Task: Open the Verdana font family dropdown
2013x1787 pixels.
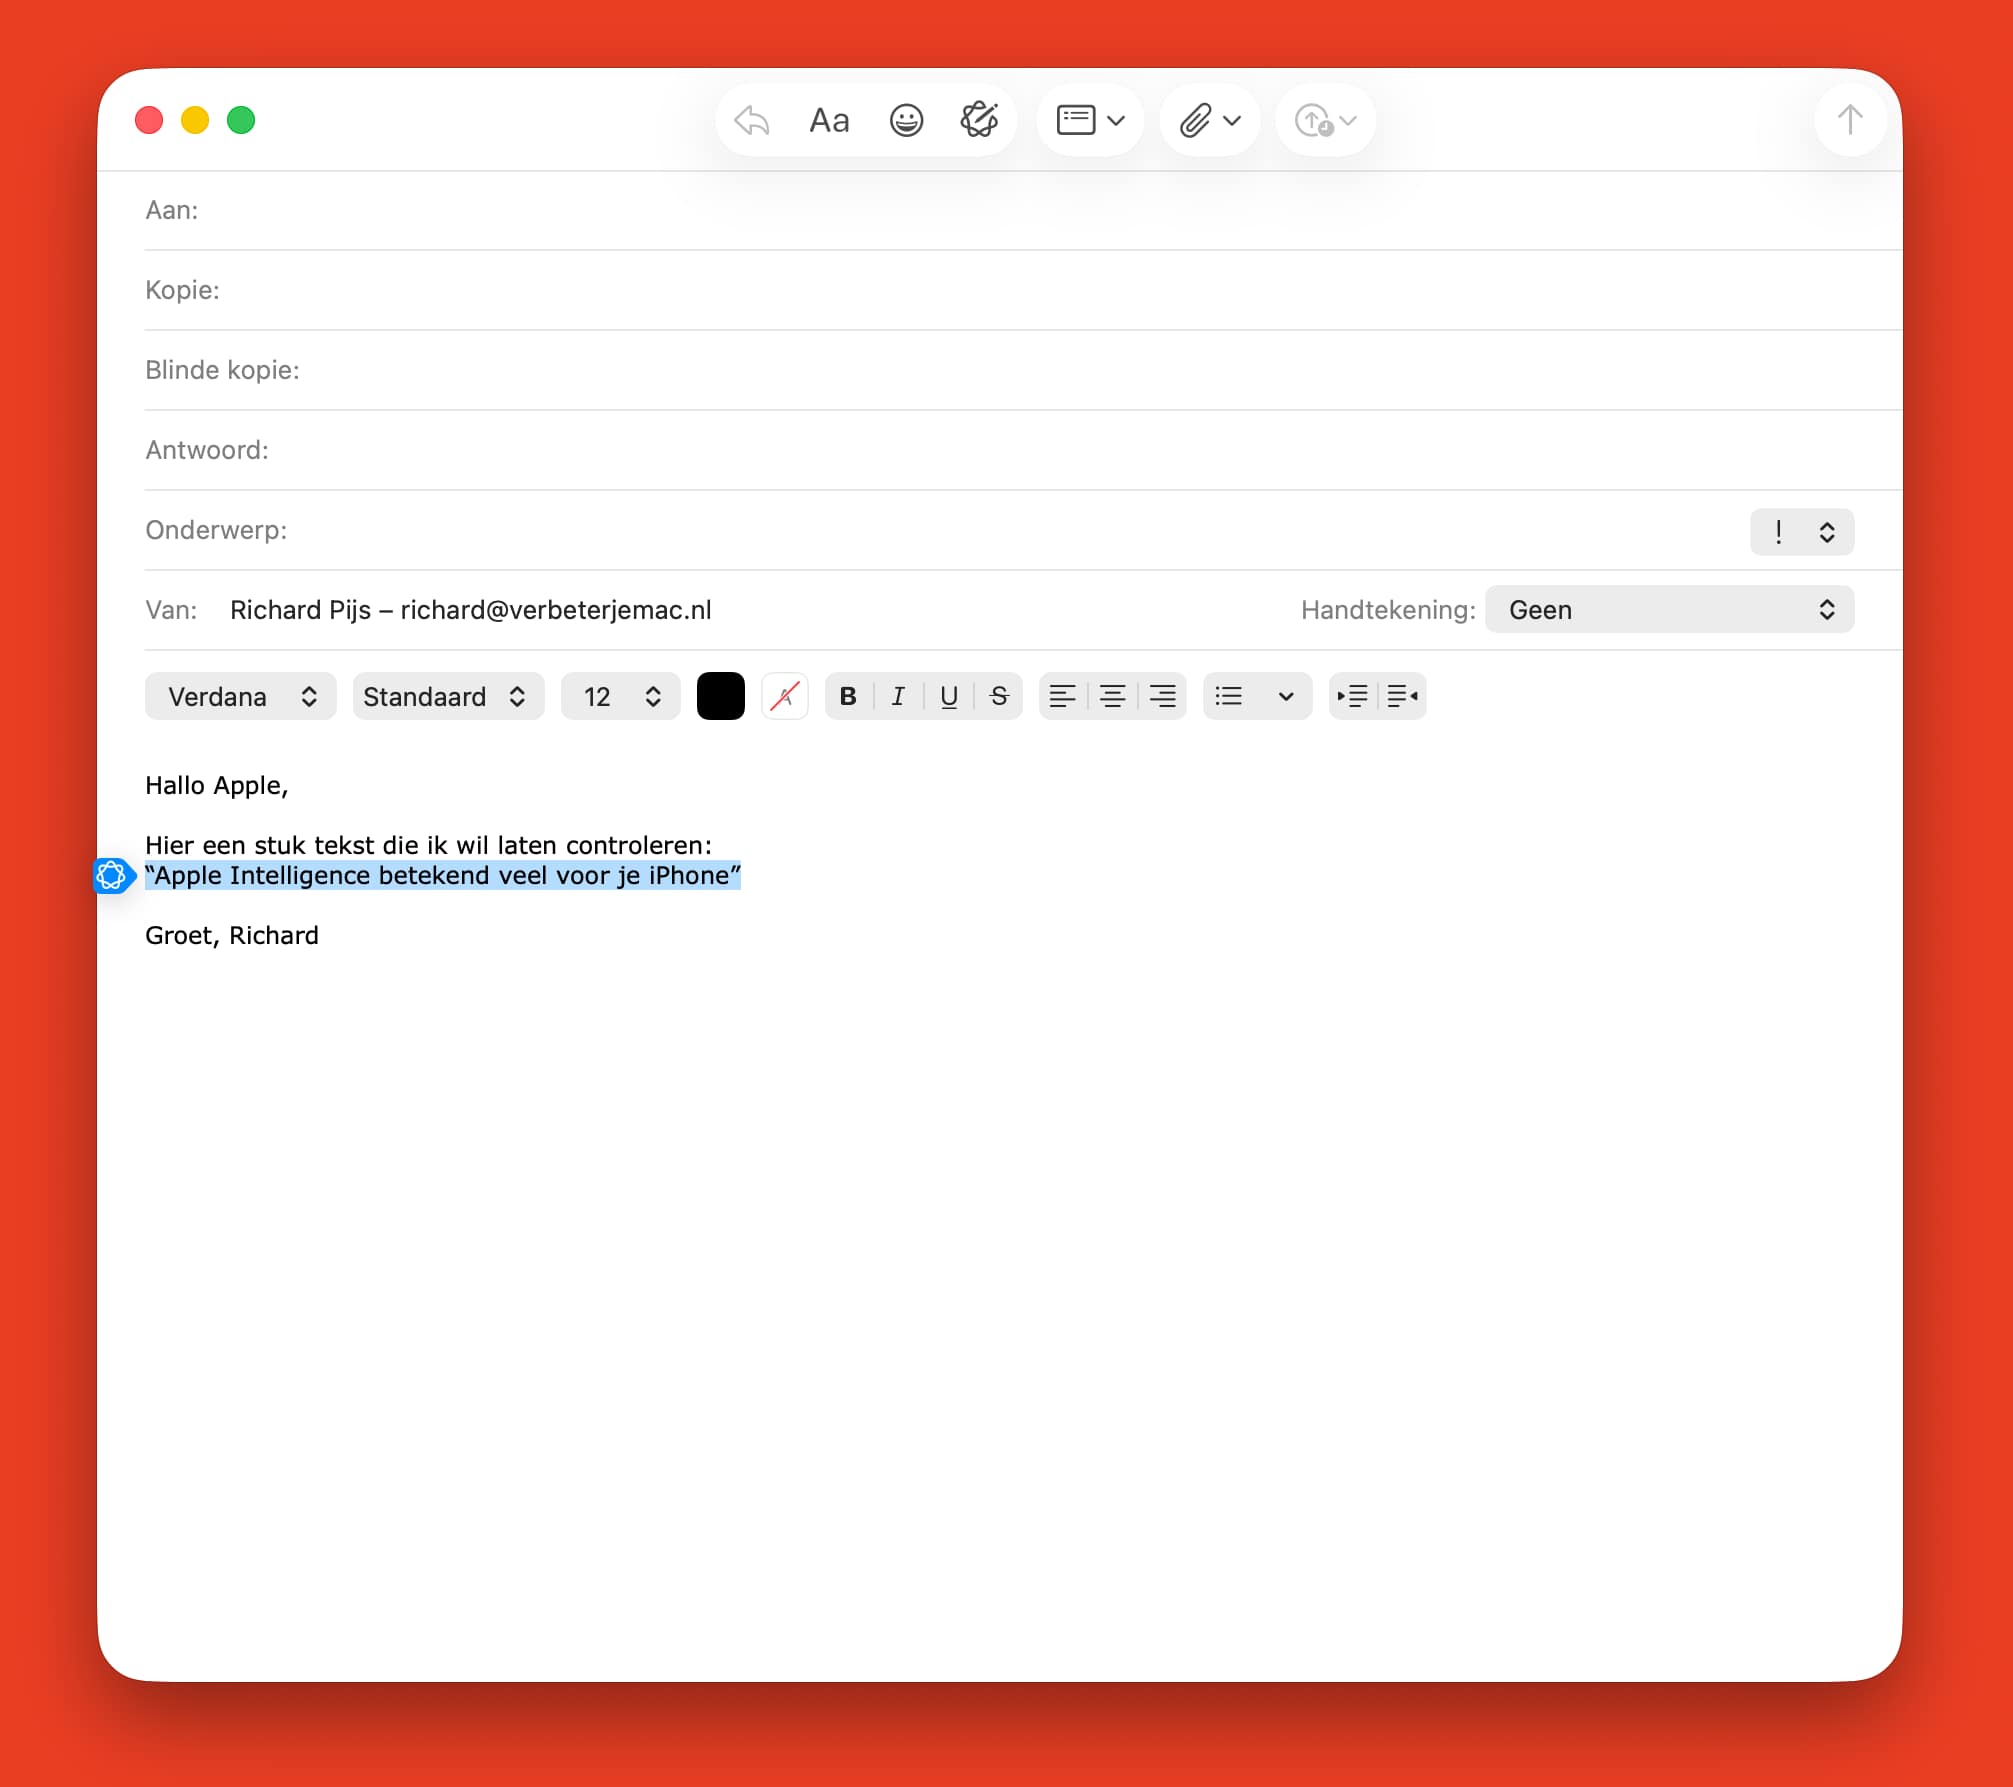Action: (x=240, y=696)
